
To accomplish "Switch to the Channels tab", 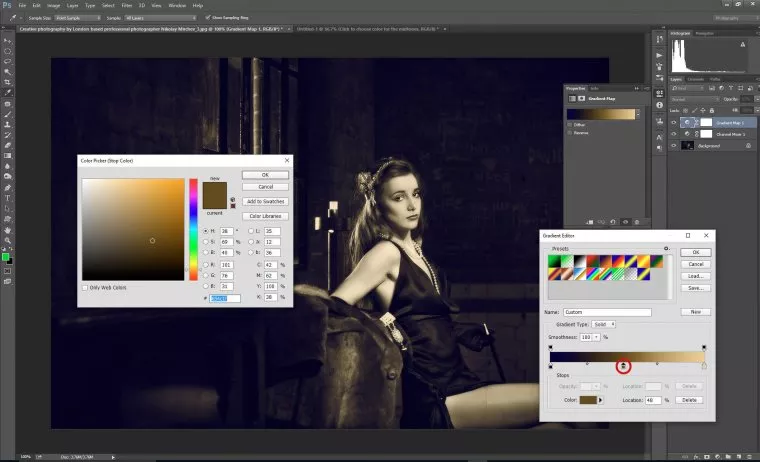I will [x=696, y=79].
